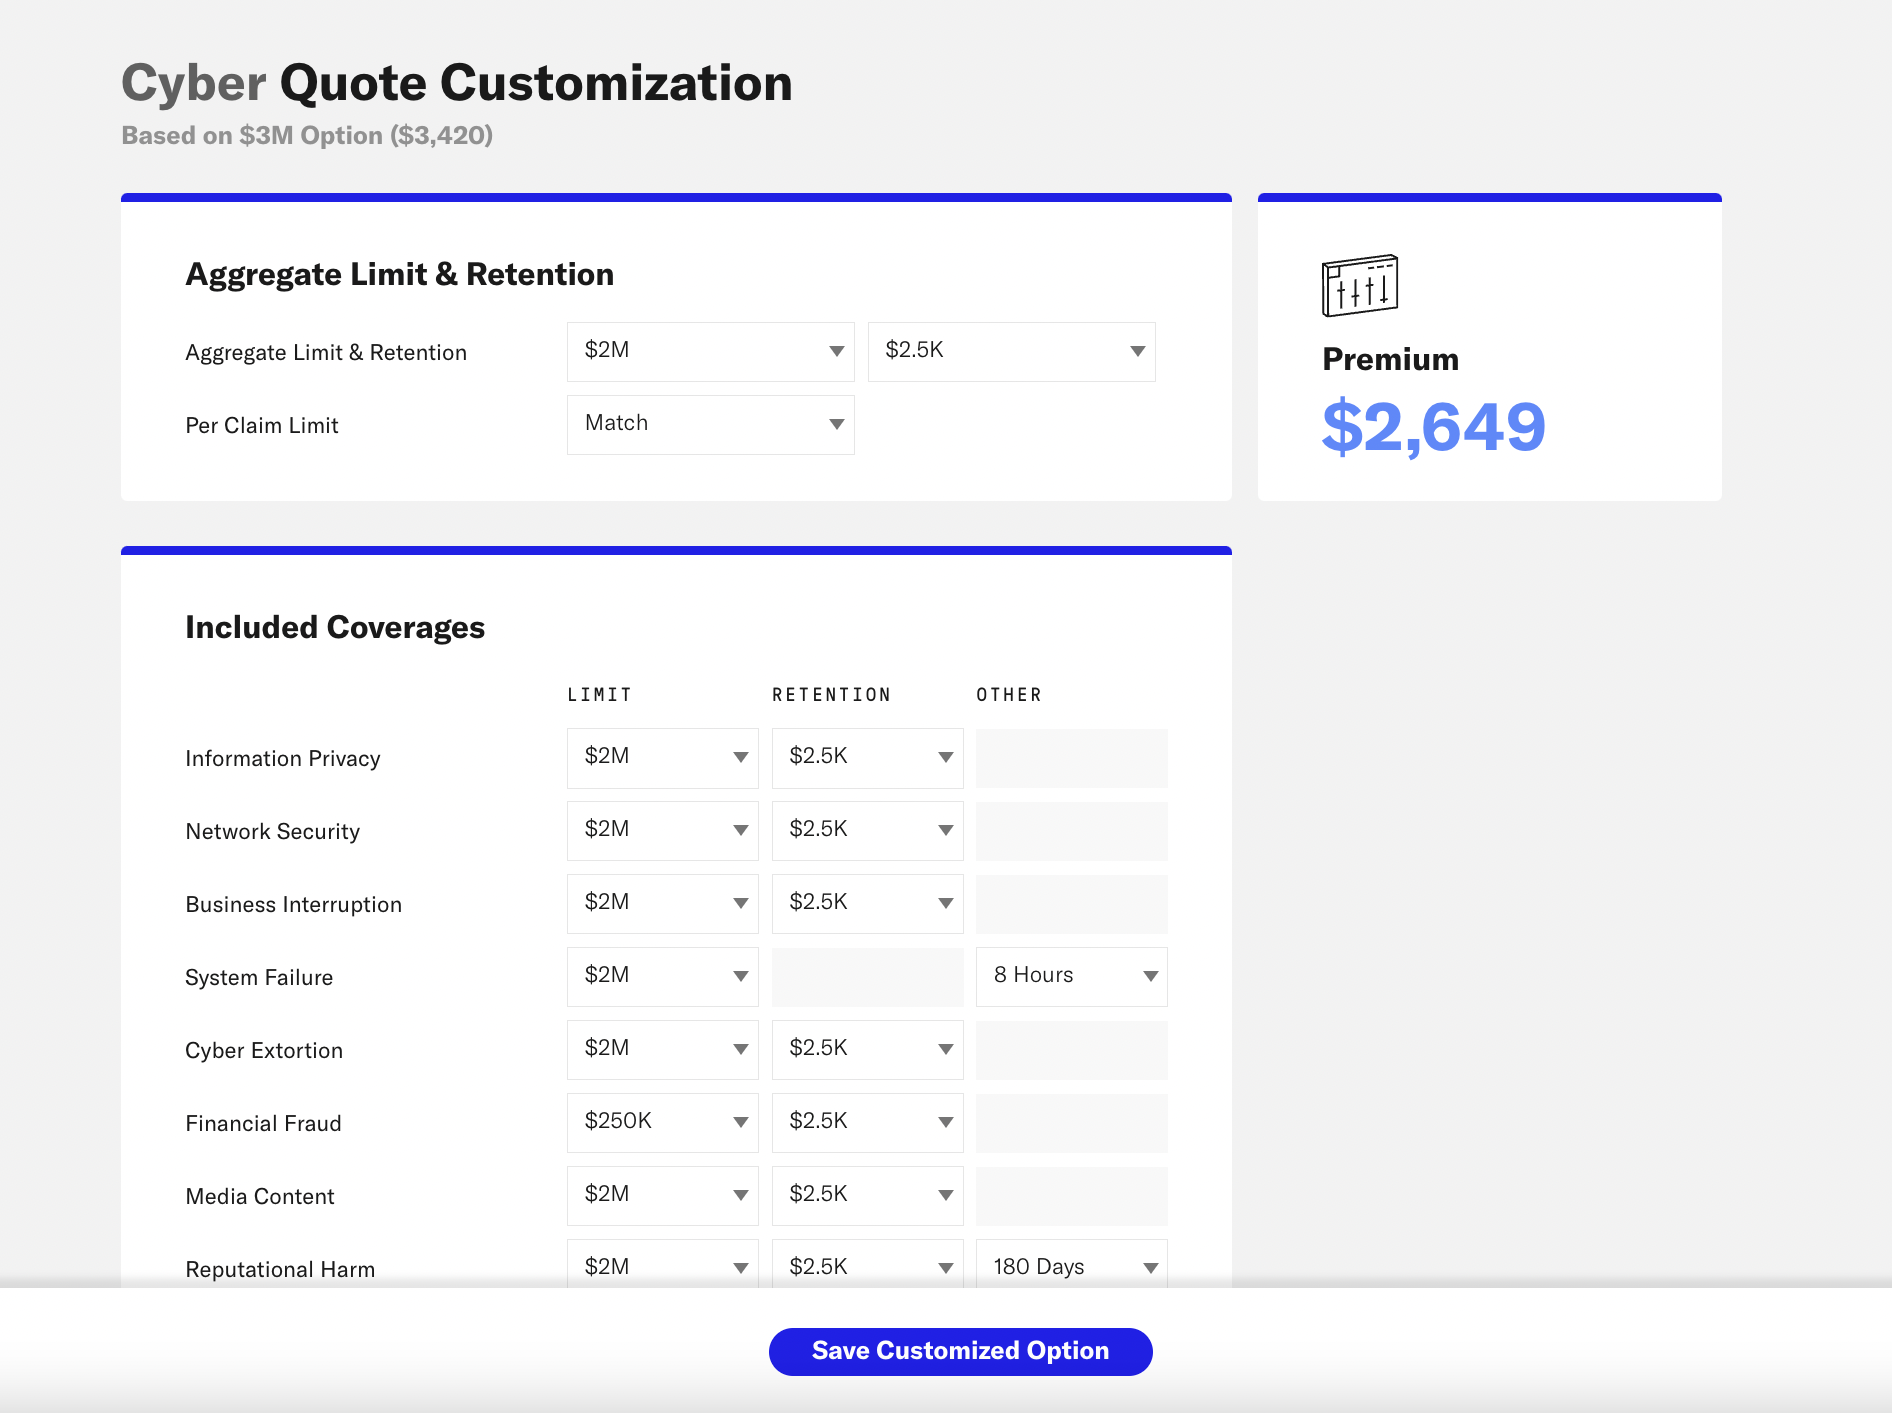This screenshot has width=1892, height=1413.
Task: Click the System Failure row label
Action: [x=259, y=977]
